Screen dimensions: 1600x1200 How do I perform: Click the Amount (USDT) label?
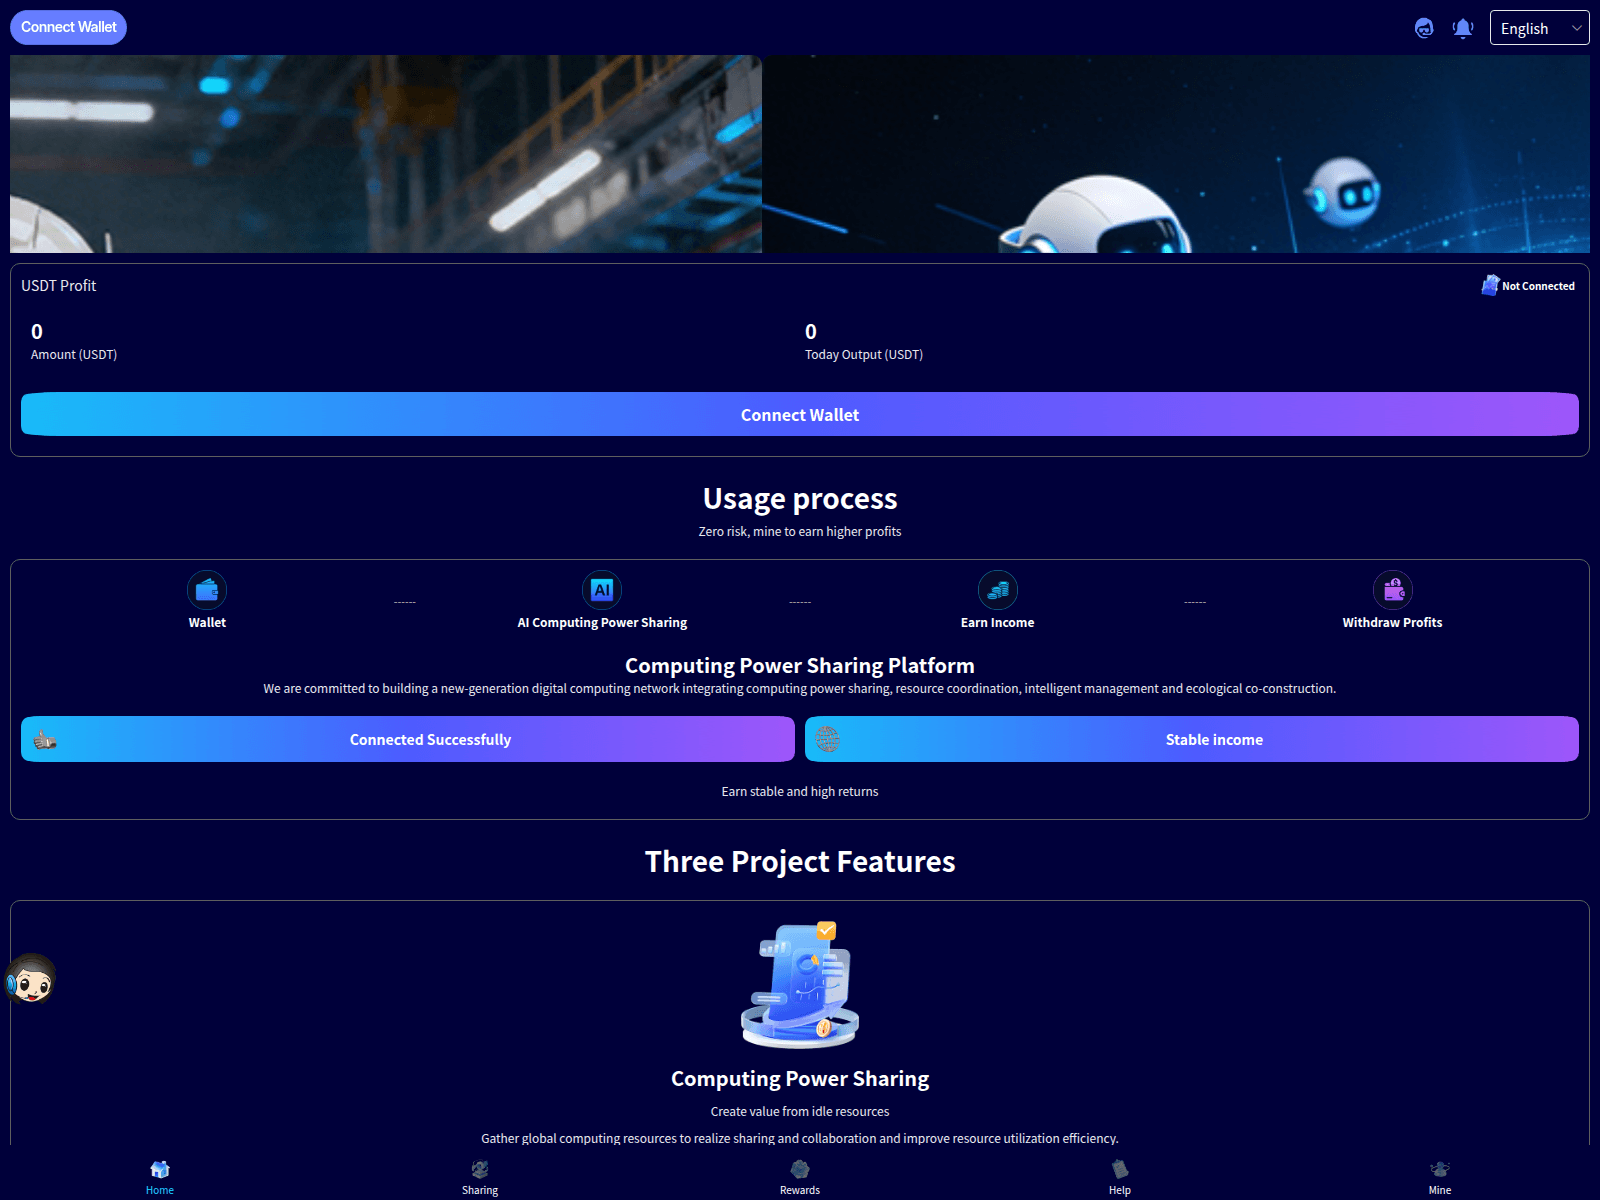point(74,355)
